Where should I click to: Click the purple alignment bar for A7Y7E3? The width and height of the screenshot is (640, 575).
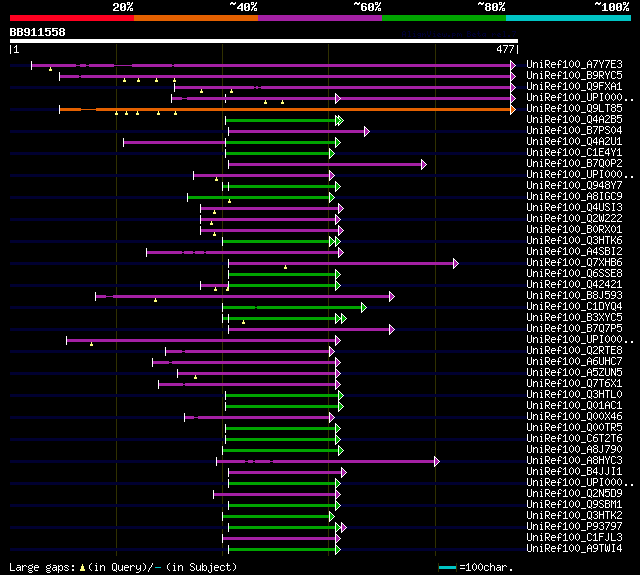271,65
